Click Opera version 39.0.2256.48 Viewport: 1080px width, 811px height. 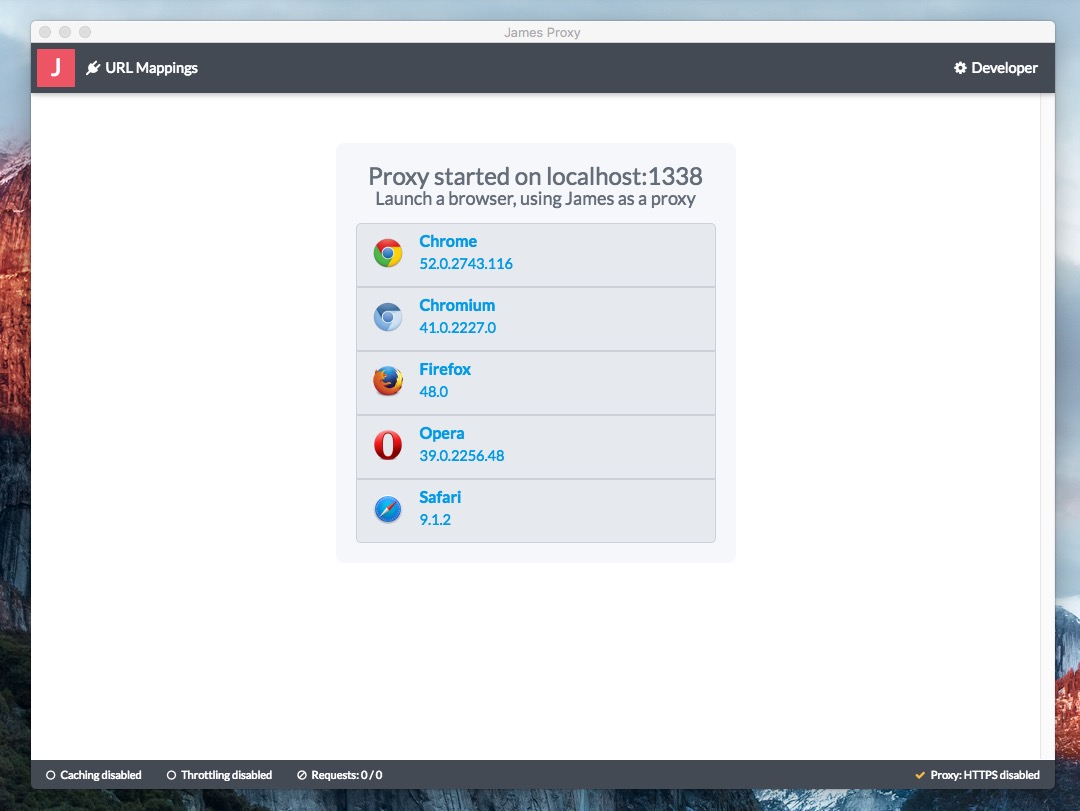(461, 455)
